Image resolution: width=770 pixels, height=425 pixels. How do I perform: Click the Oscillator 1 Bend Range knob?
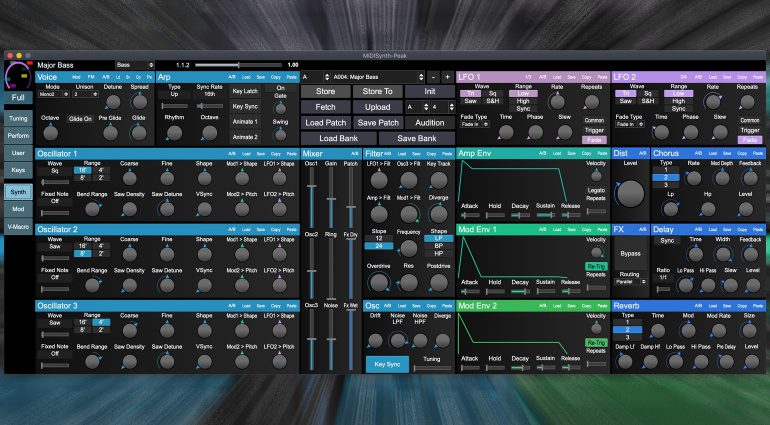(x=92, y=208)
